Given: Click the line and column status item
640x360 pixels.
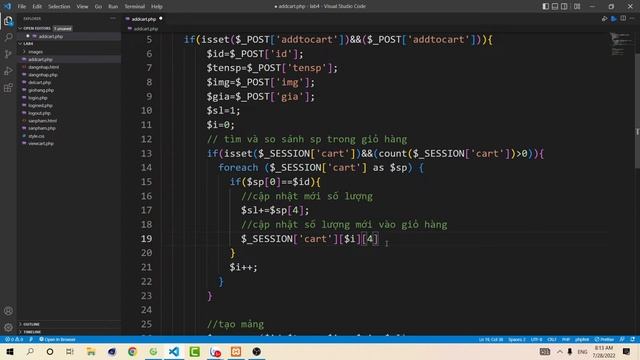Looking at the screenshot, I should pos(491,339).
